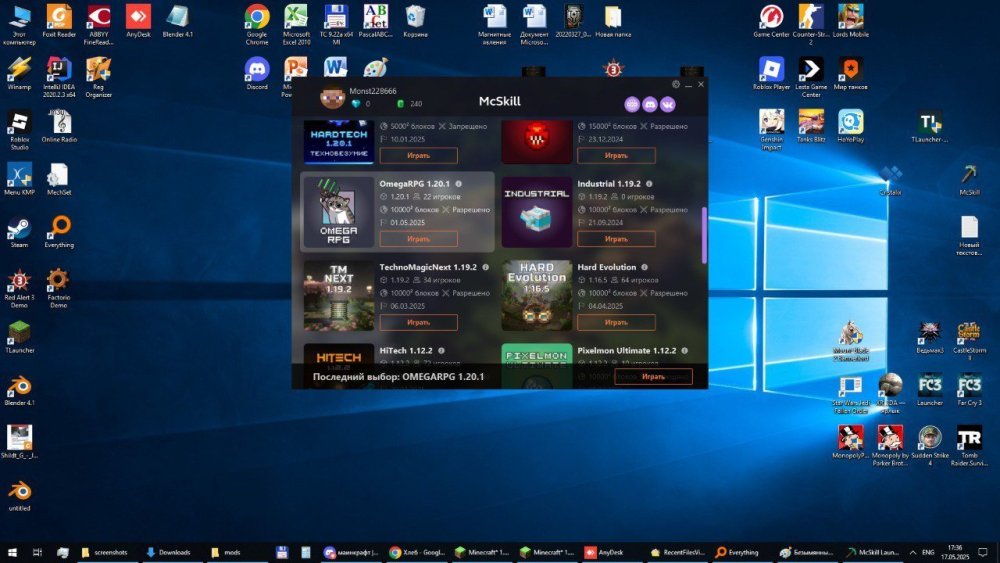
Task: Switch to Everything taskbar window
Action: tap(737, 552)
